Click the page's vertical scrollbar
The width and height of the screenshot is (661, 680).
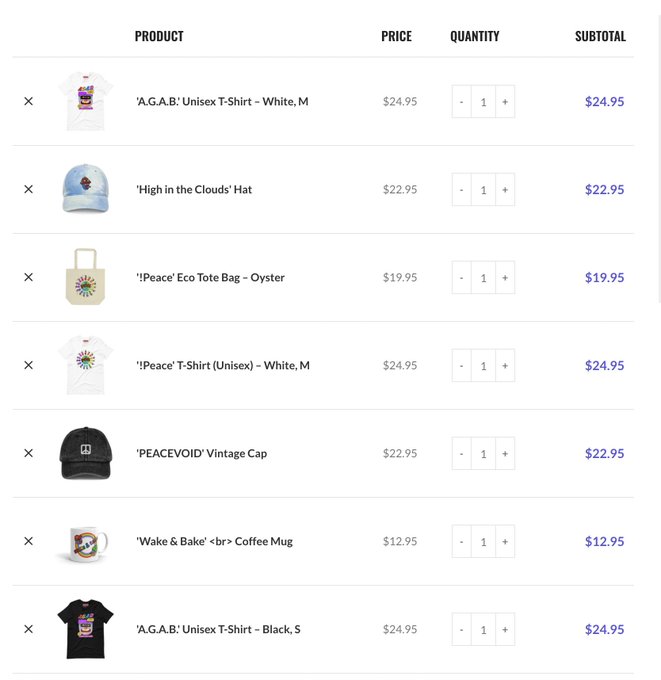pos(660,158)
